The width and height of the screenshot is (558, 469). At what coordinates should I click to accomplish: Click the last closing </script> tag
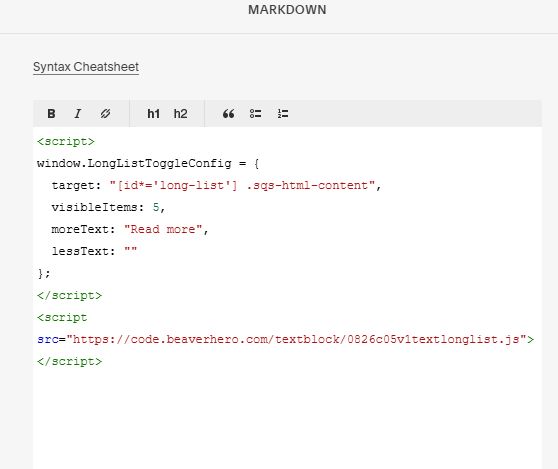point(69,362)
